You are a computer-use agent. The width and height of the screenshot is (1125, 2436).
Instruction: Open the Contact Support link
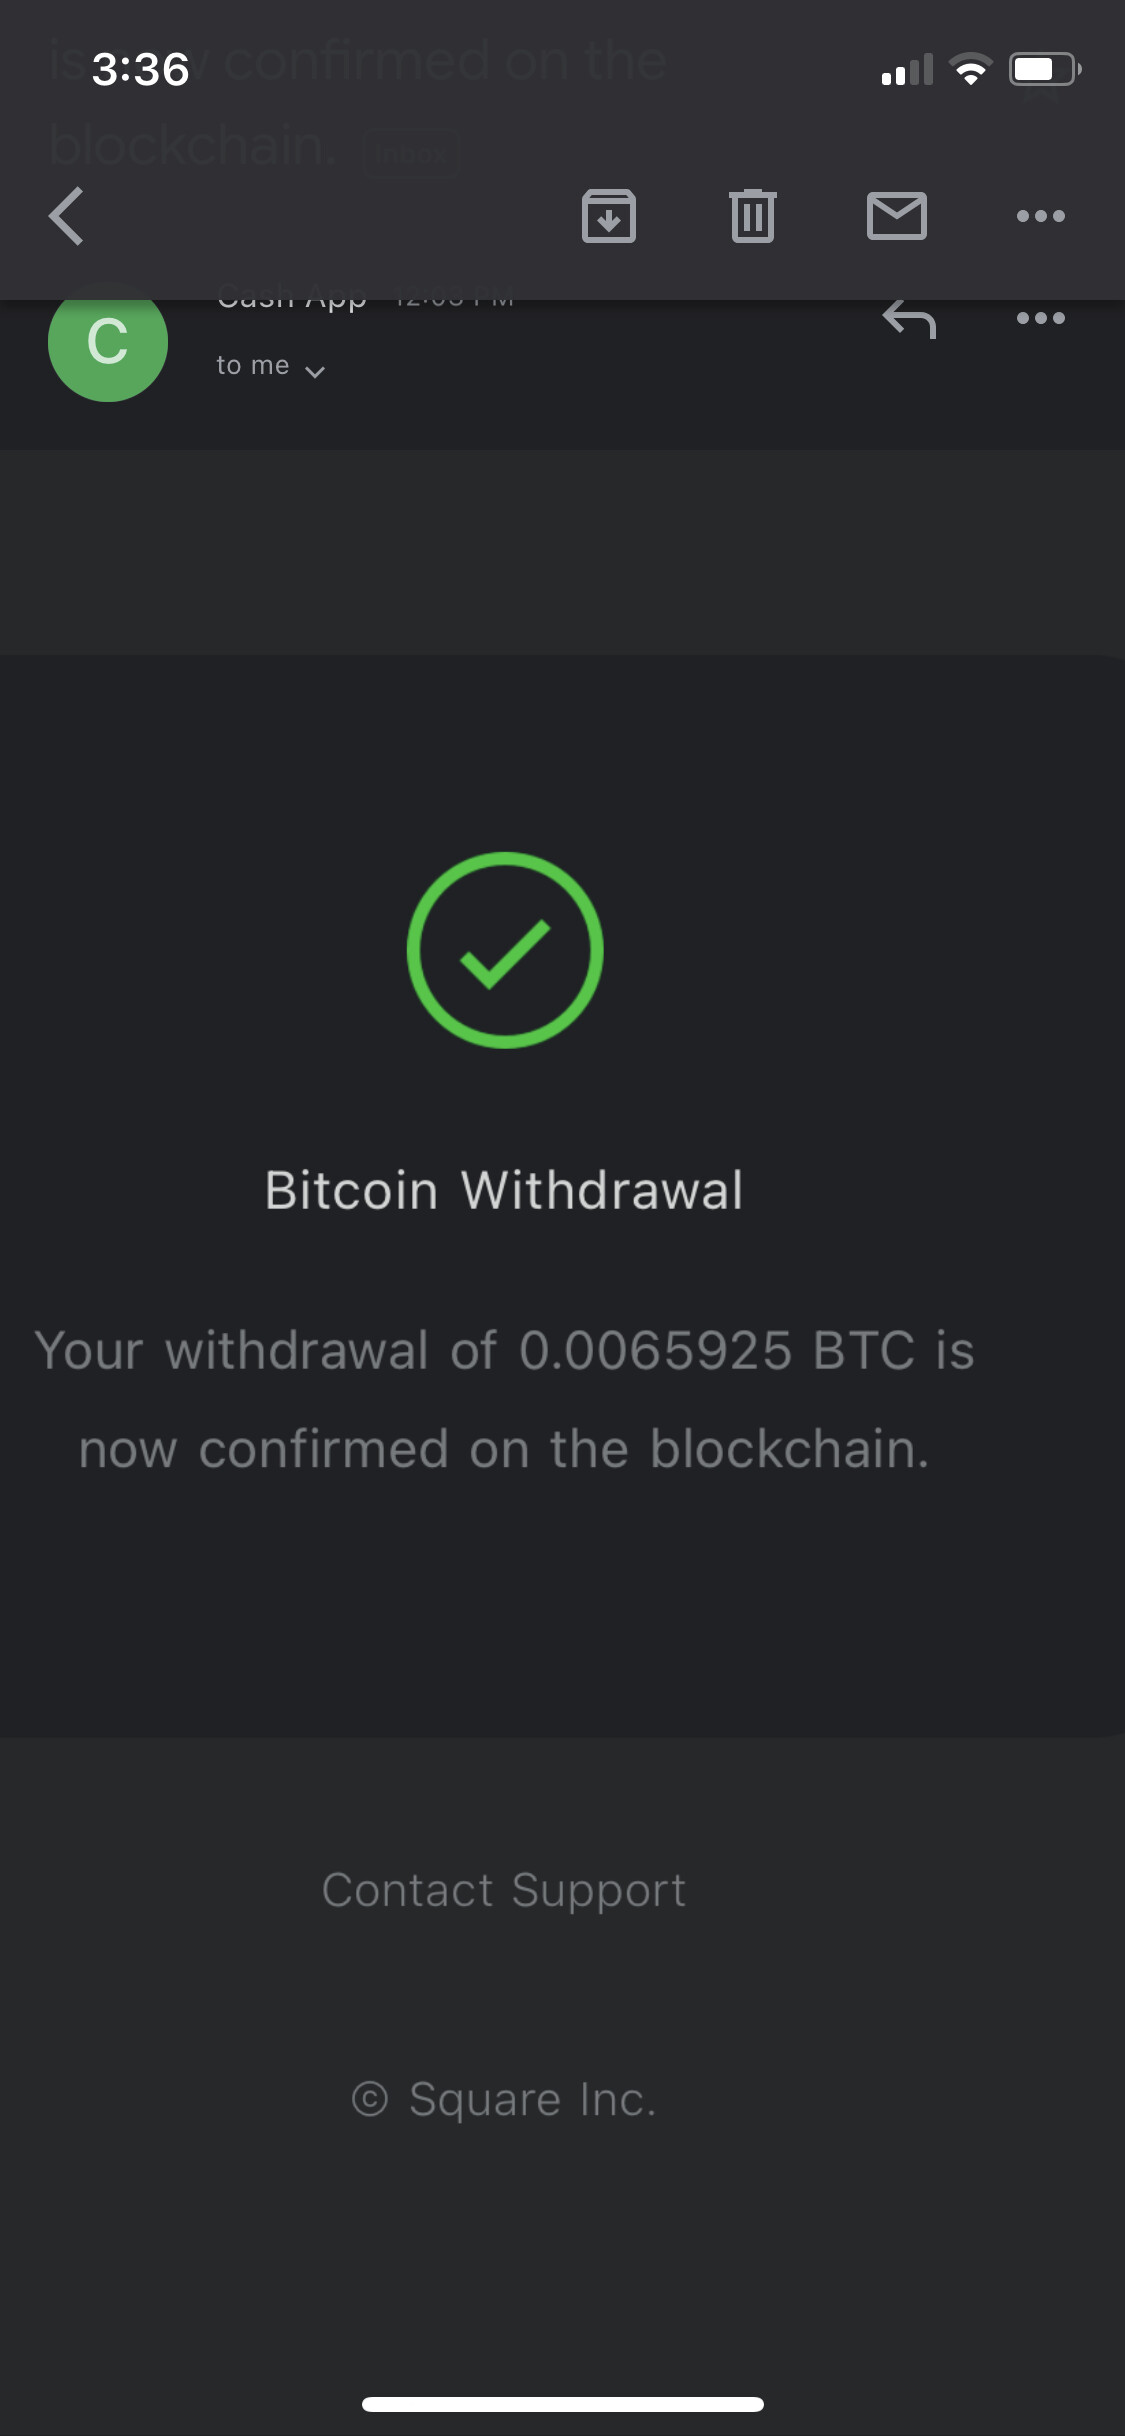click(x=504, y=1891)
